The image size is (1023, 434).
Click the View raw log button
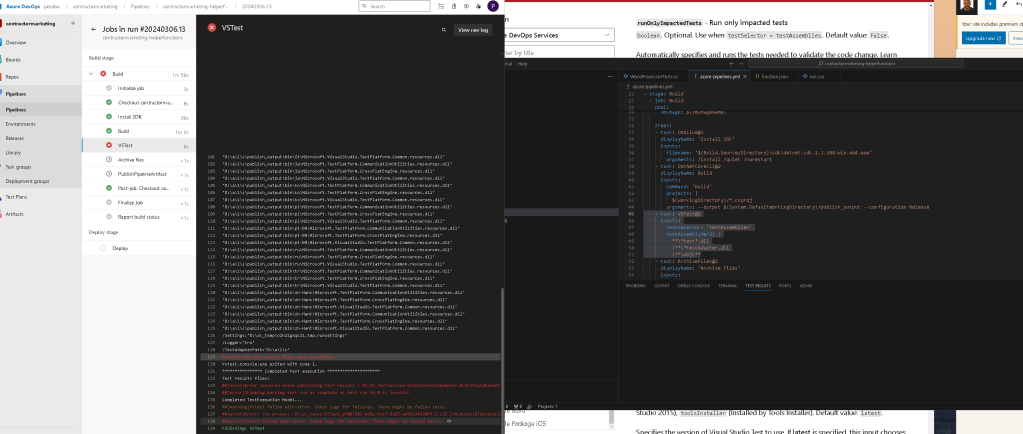click(473, 30)
